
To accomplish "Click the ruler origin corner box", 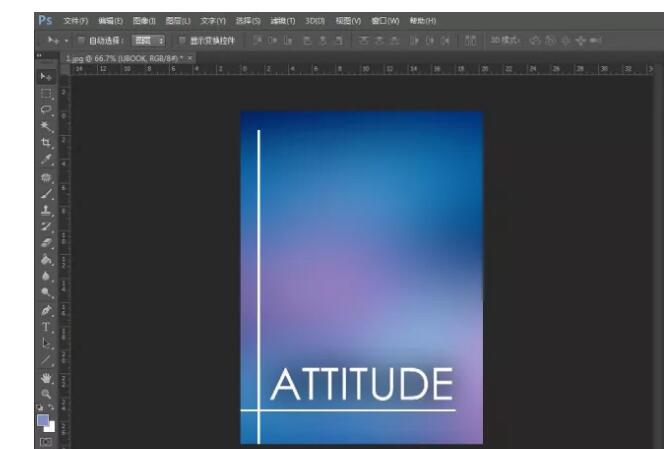I will (65, 69).
